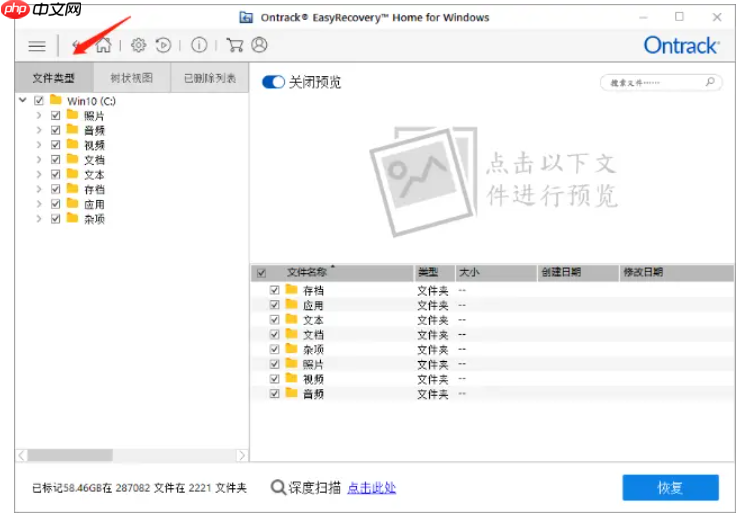The width and height of the screenshot is (747, 518).
Task: Click 应用 folder icon in tree
Action: 72,203
